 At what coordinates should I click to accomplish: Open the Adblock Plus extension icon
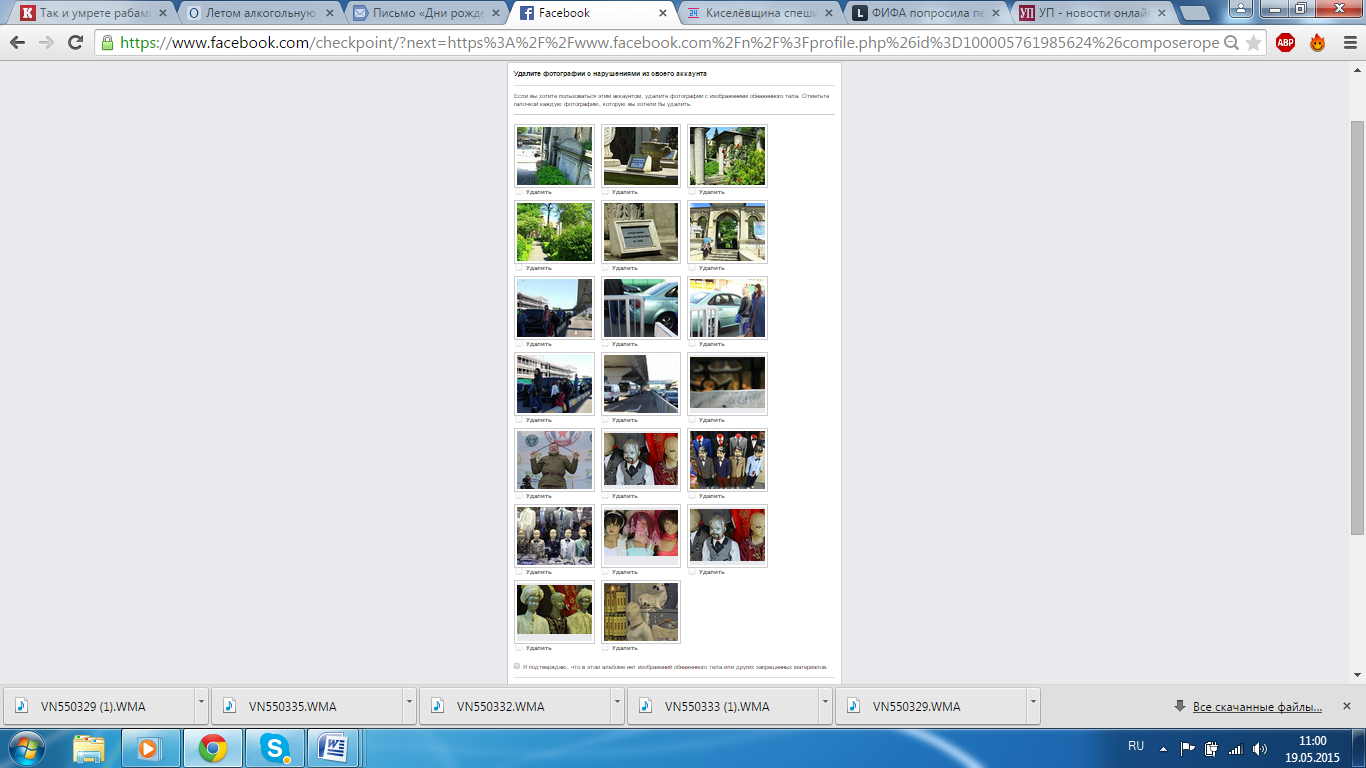(1285, 43)
